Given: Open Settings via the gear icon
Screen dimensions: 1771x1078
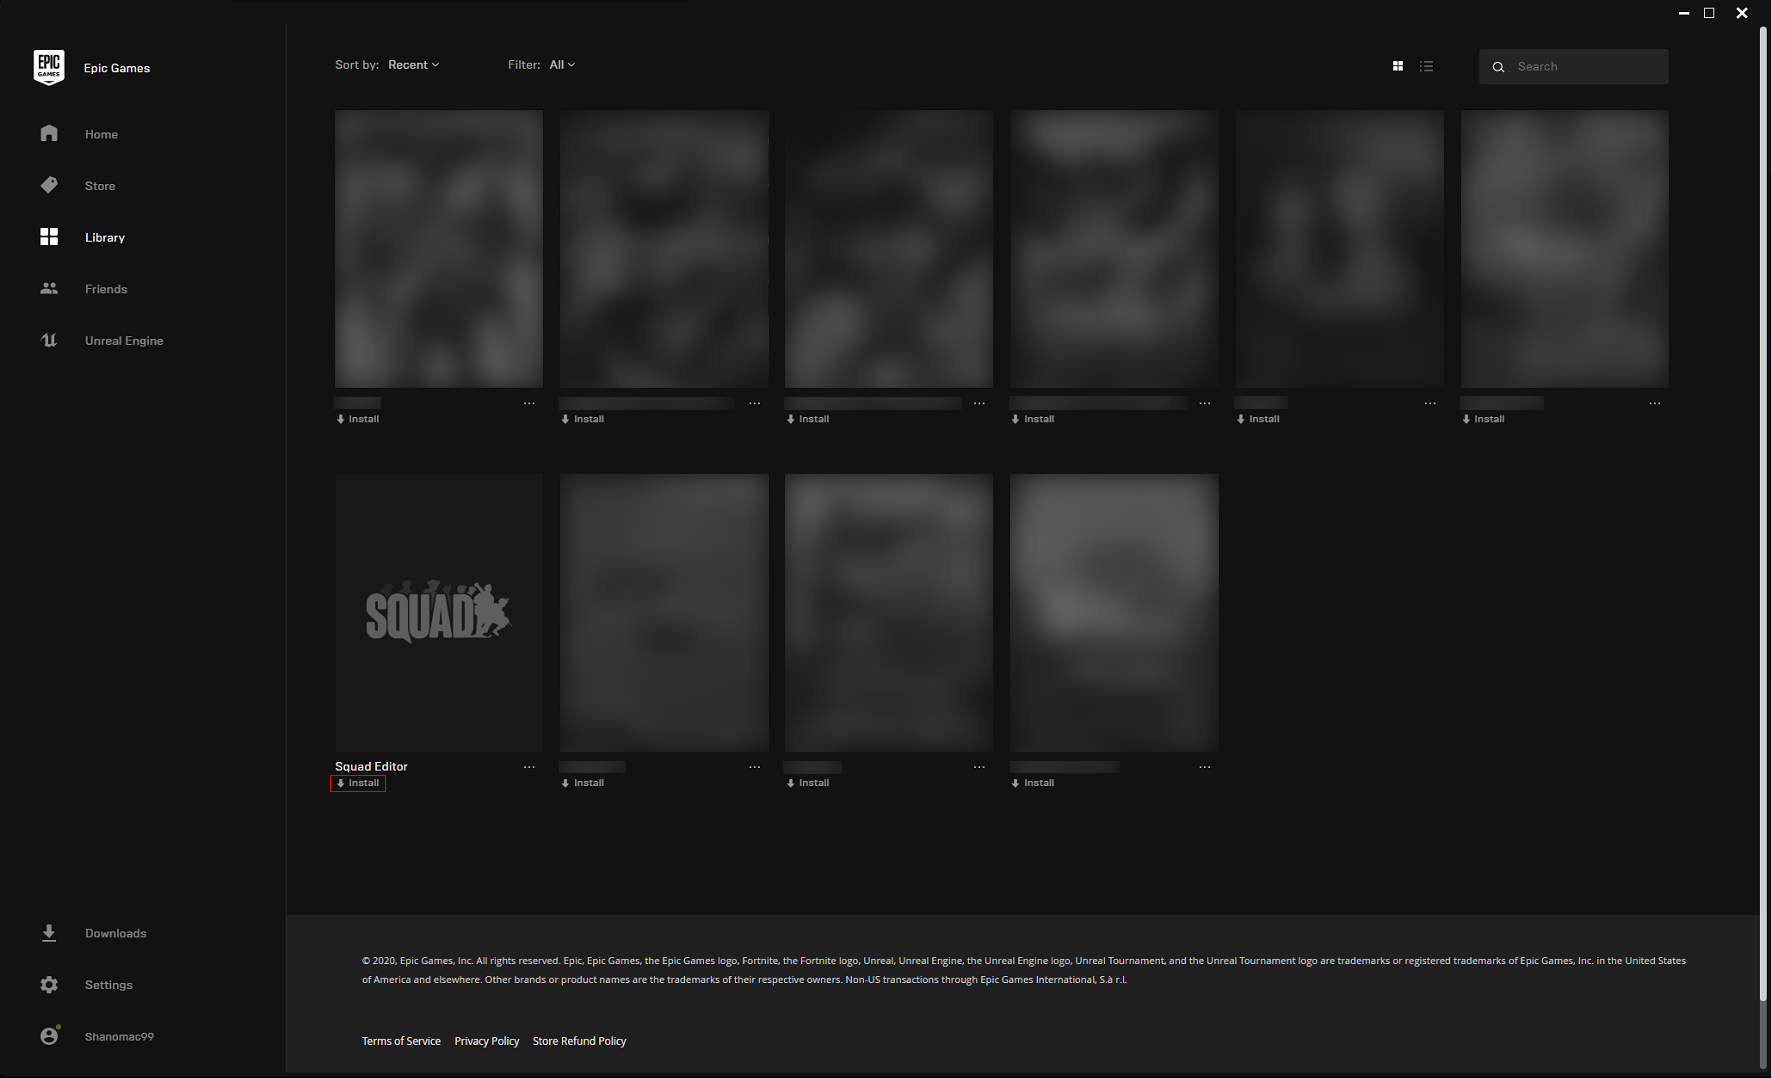Looking at the screenshot, I should 49,985.
